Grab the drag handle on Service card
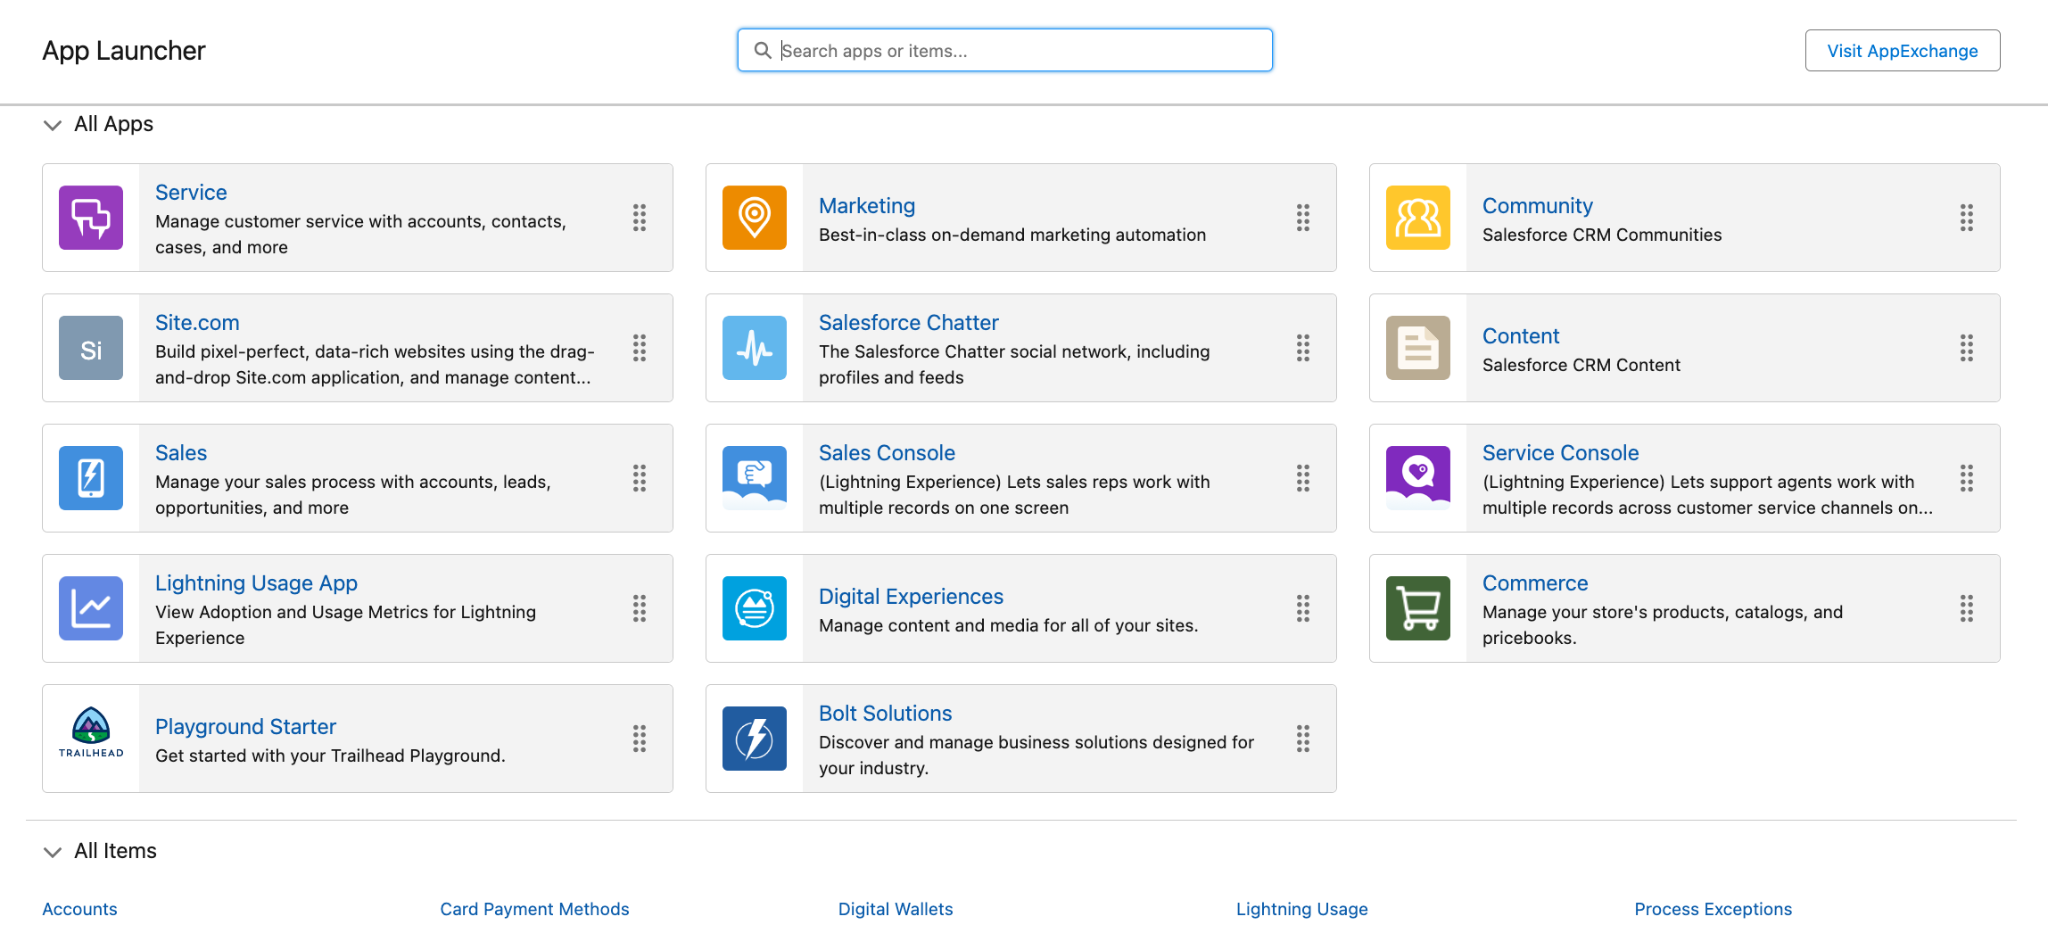Image resolution: width=2048 pixels, height=925 pixels. tap(639, 217)
